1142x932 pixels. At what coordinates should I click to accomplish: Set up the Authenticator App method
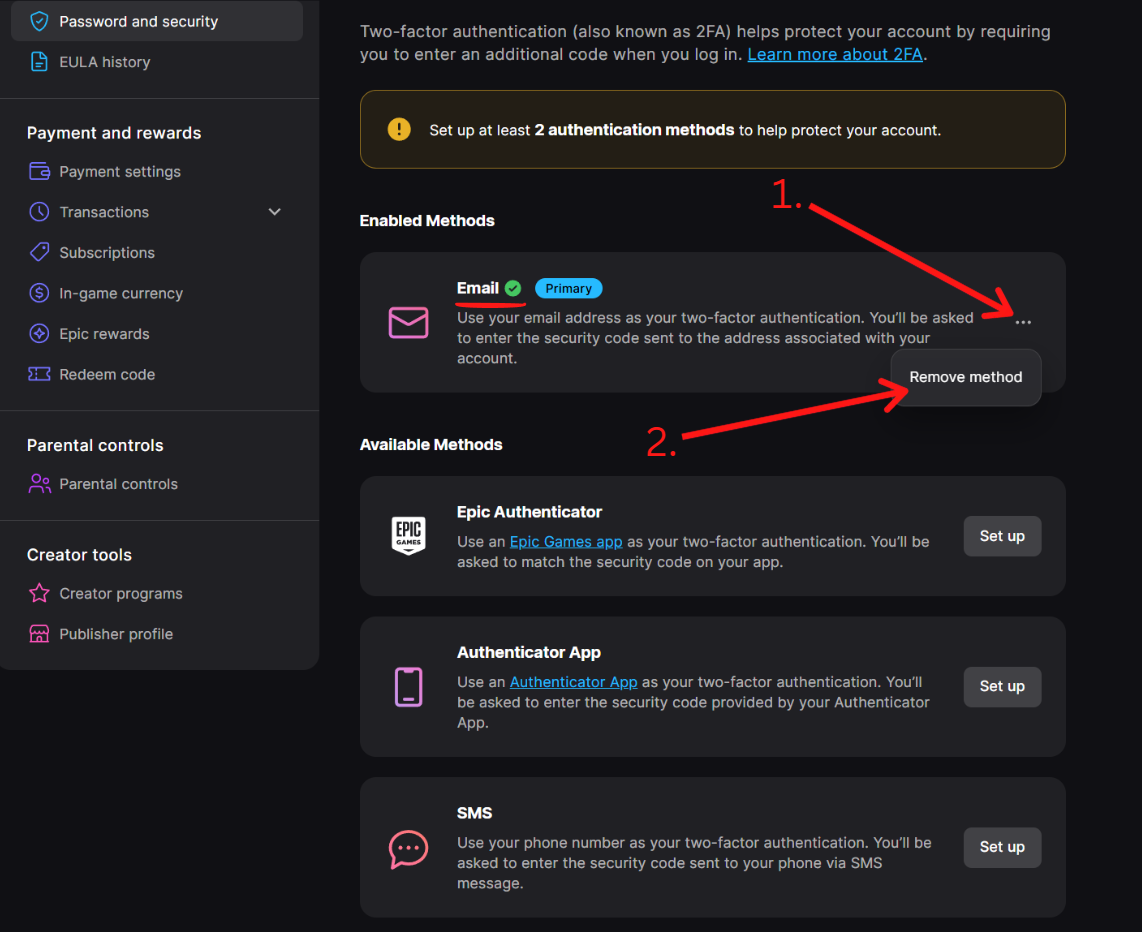click(1002, 686)
